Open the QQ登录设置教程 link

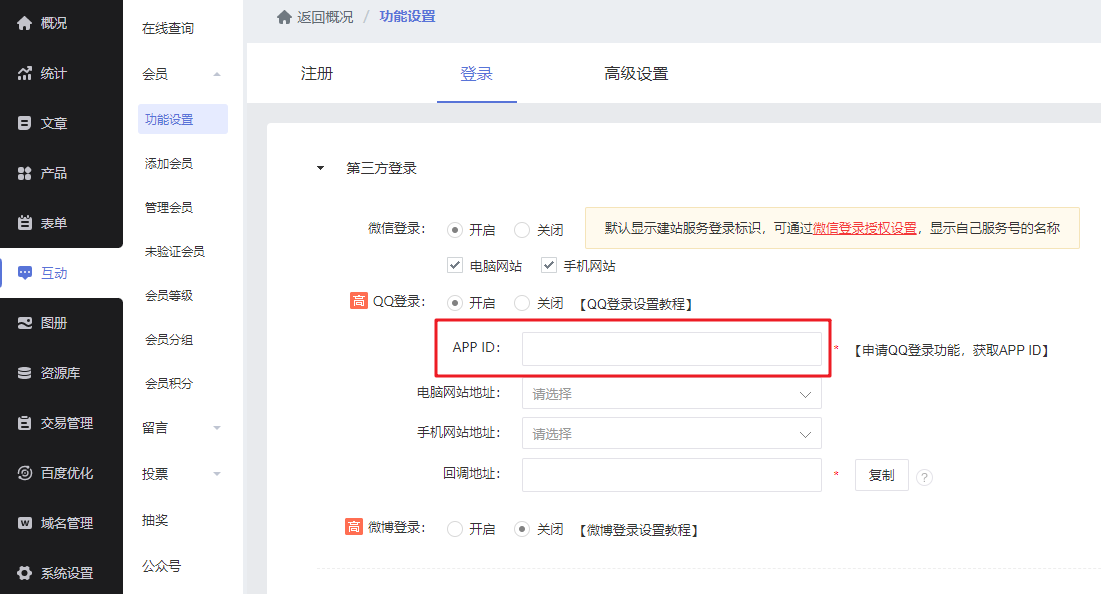coord(636,304)
